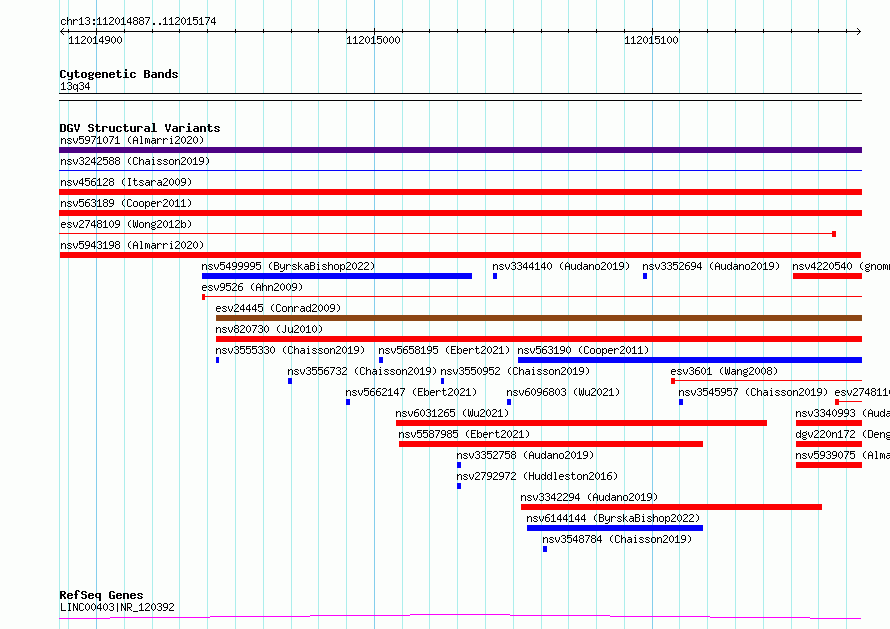Select the red bar under nsv820730
Viewport: 890px width, 629px height.
(x=539, y=339)
